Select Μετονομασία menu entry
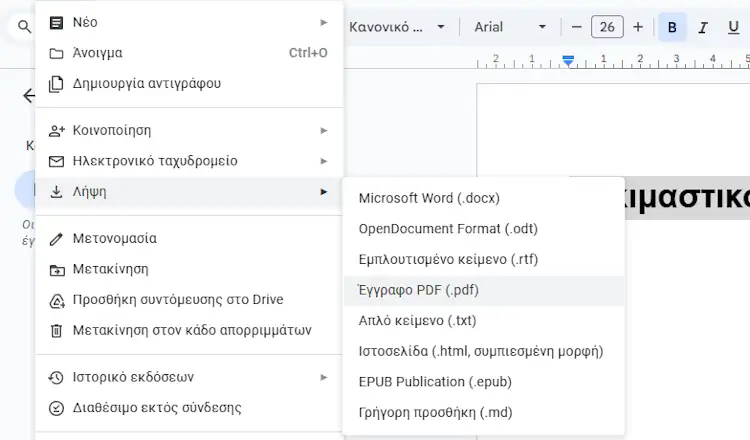This screenshot has width=750, height=440. coord(189,239)
